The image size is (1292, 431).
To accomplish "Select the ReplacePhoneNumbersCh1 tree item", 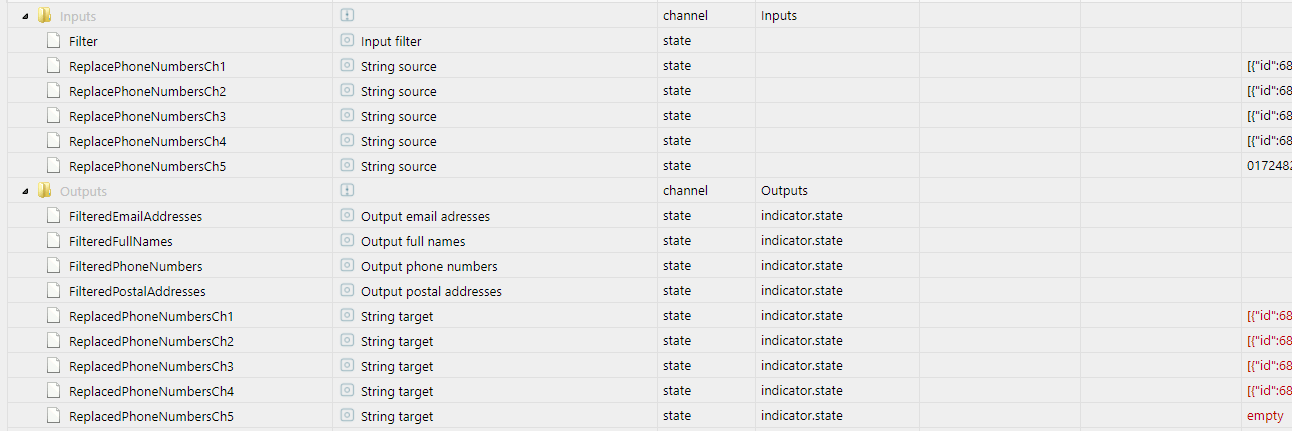I will pos(147,66).
